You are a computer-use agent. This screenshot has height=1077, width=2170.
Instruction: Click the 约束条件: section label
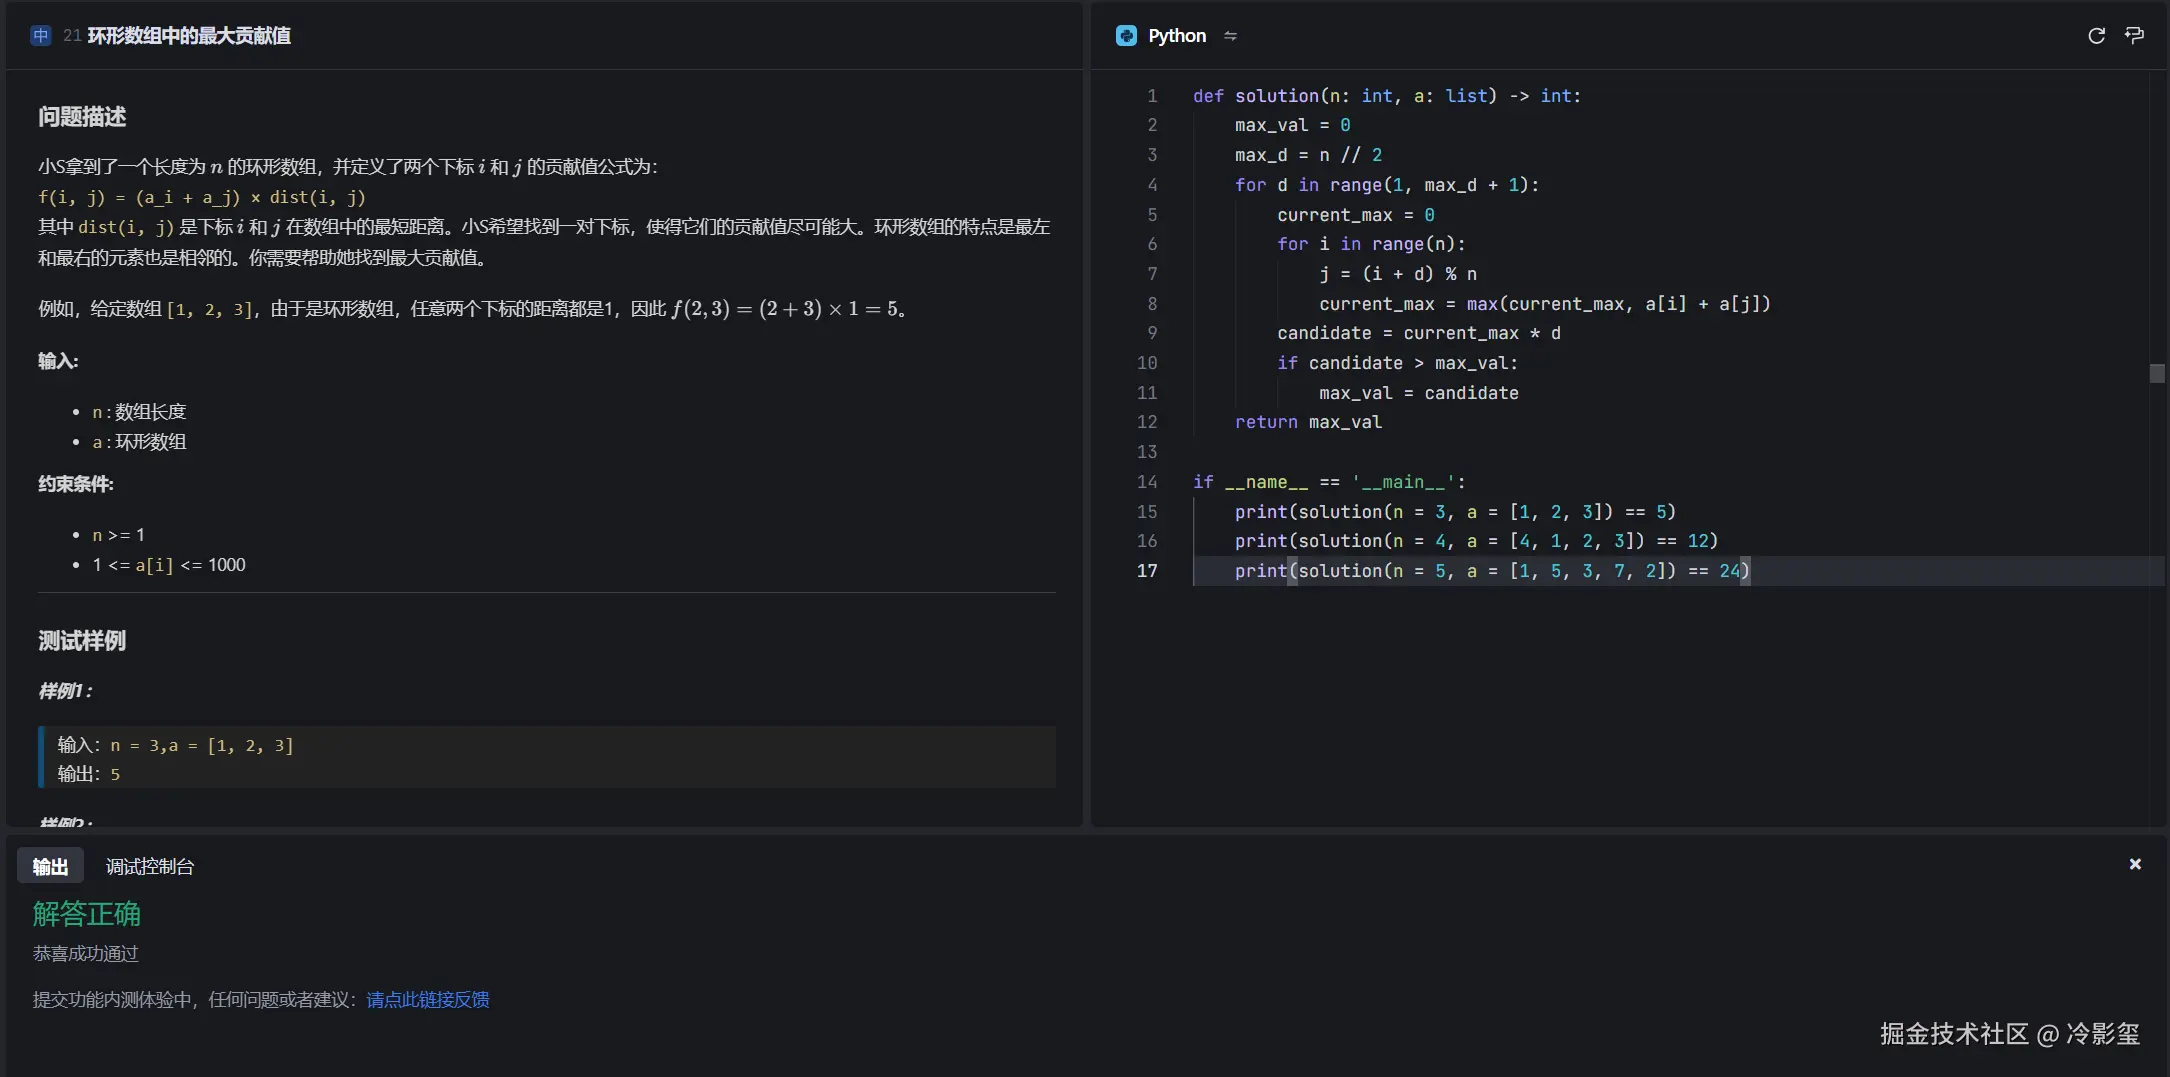tap(76, 485)
